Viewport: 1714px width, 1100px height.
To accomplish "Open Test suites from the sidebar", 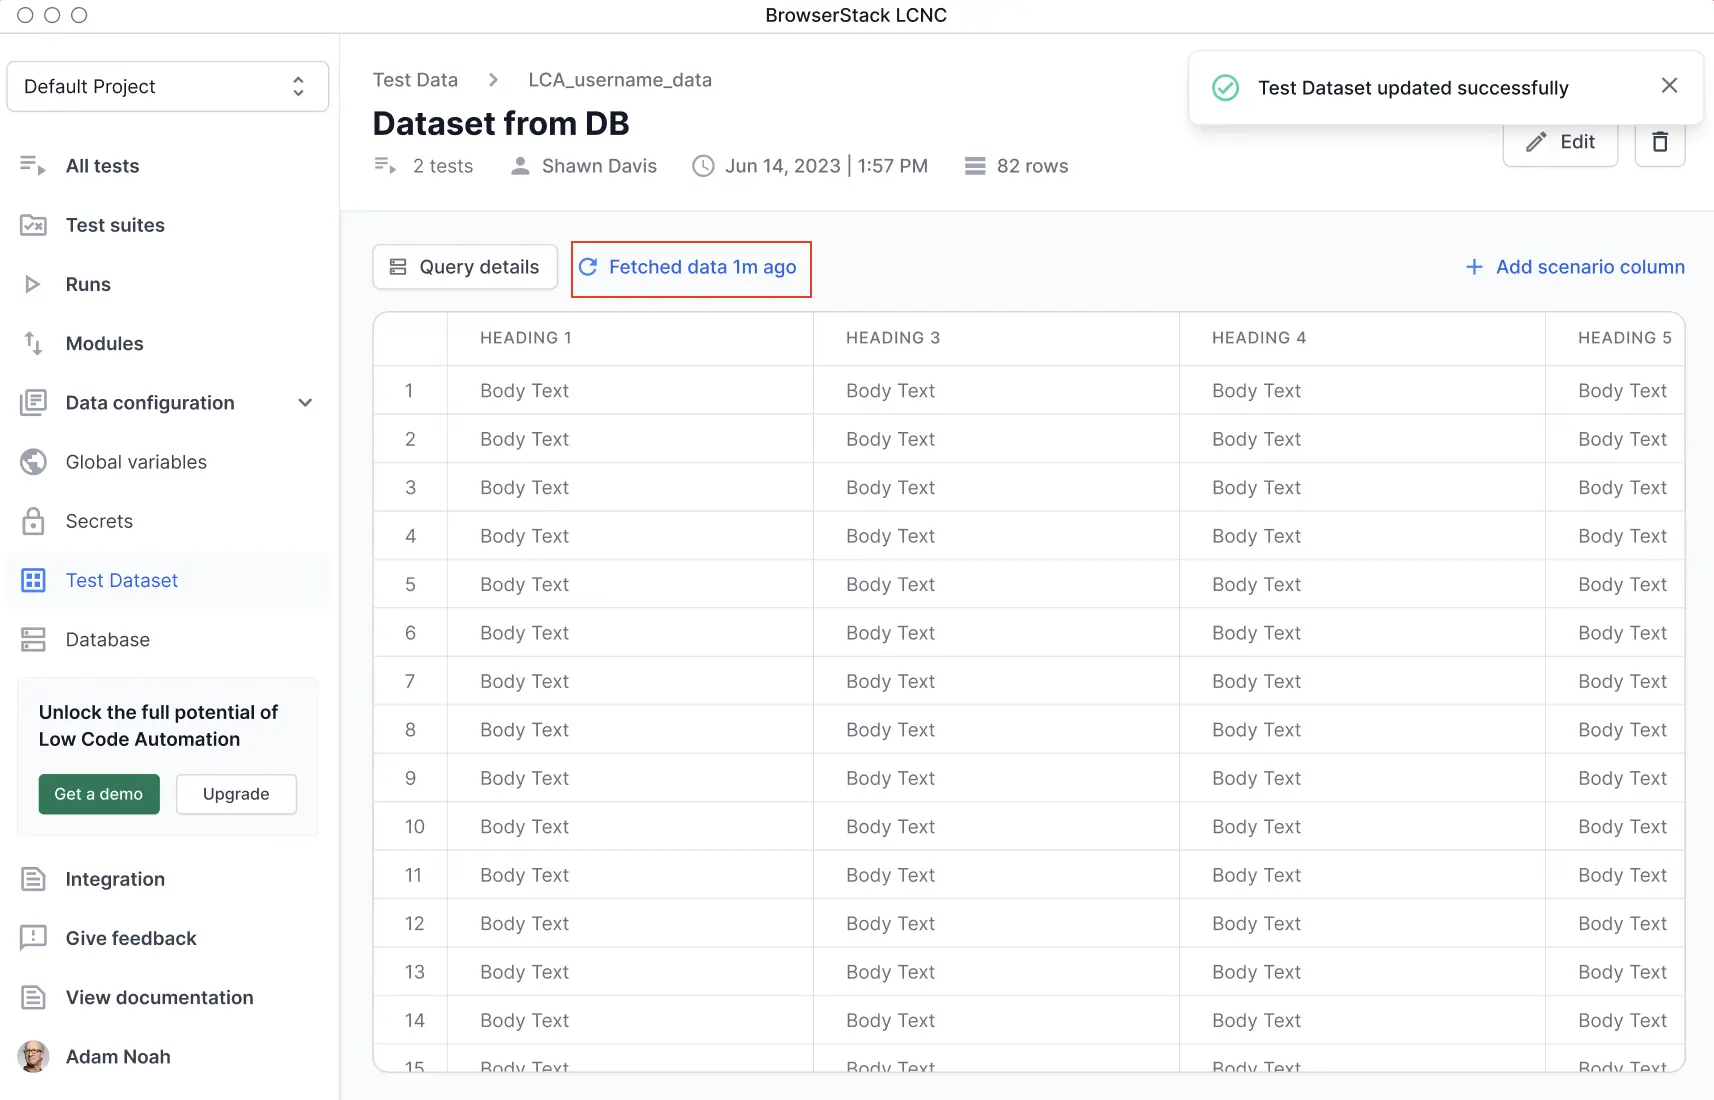I will (115, 225).
